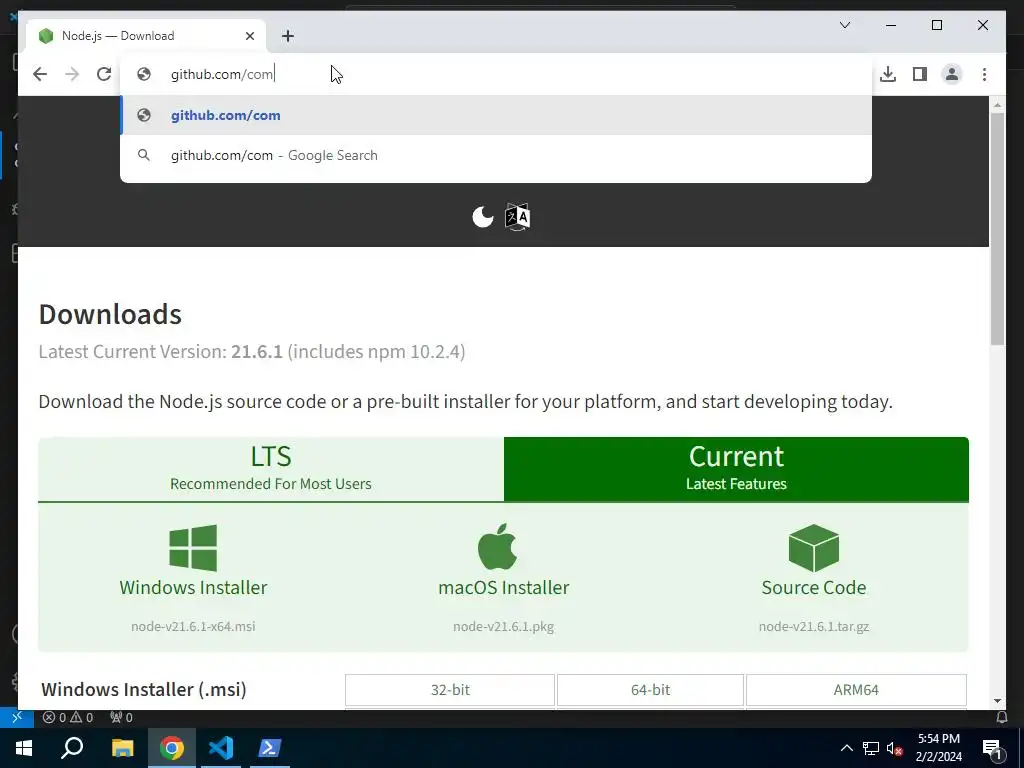Download node-v21.6.1.pkg
Viewport: 1024px width, 768px height.
(x=504, y=626)
